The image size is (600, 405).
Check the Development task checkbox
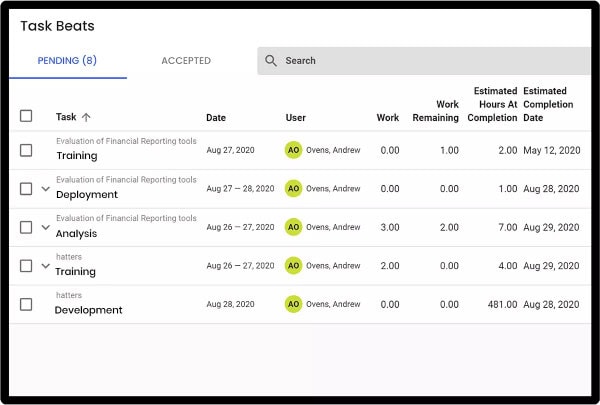click(x=27, y=304)
